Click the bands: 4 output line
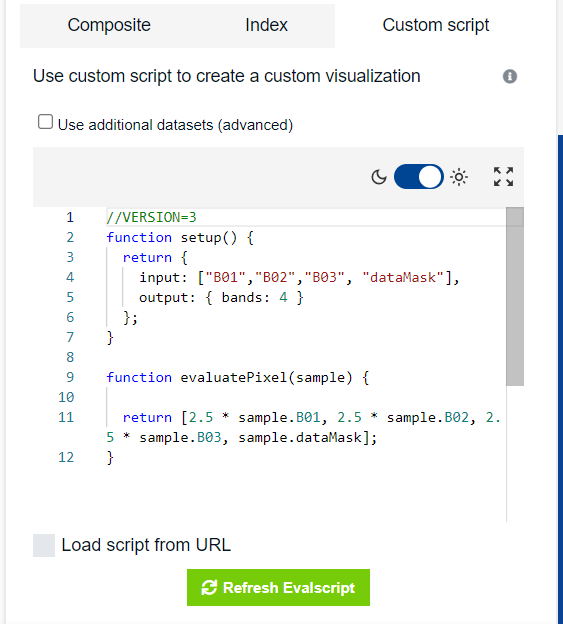Viewport: 563px width, 624px height. pyautogui.click(x=221, y=297)
